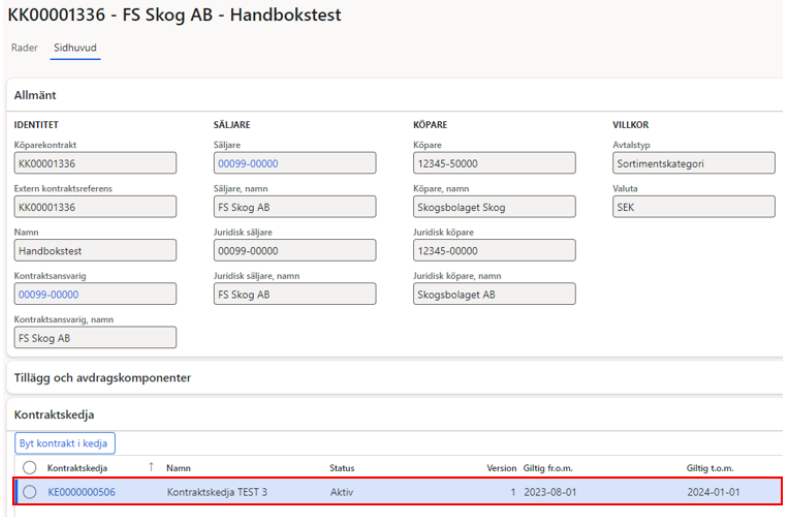Focus the Valuta SEK field
This screenshot has width=793, height=517.
point(693,207)
